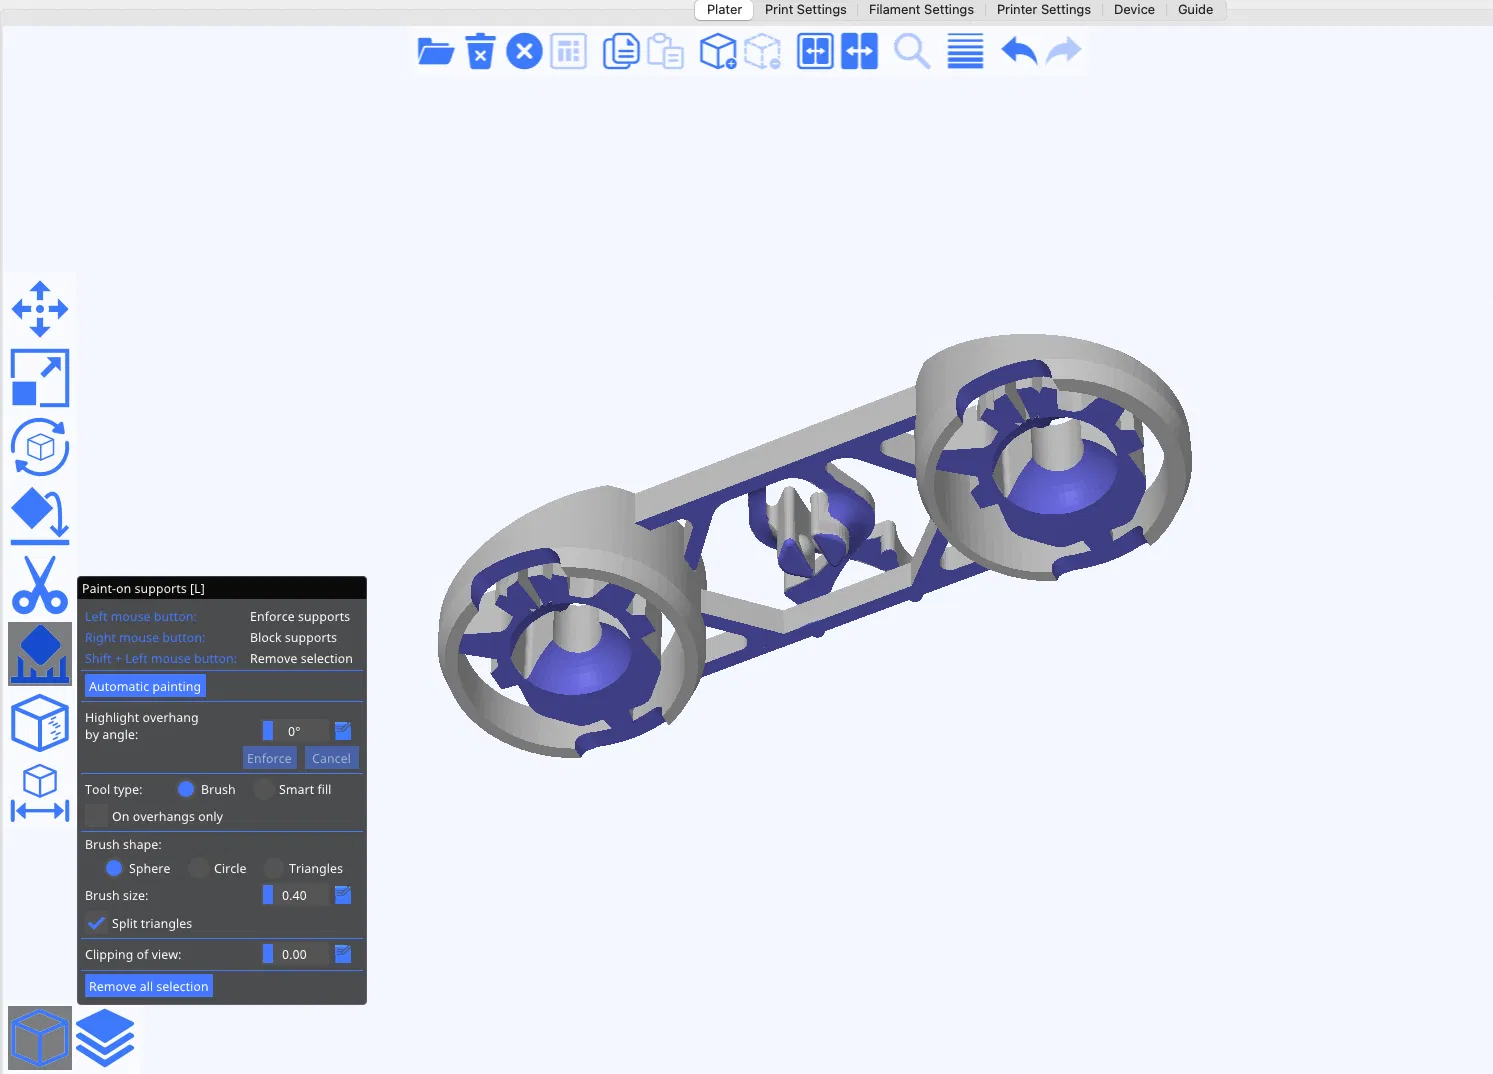This screenshot has height=1074, width=1493.
Task: Select the Place on face tool
Action: pos(40,516)
